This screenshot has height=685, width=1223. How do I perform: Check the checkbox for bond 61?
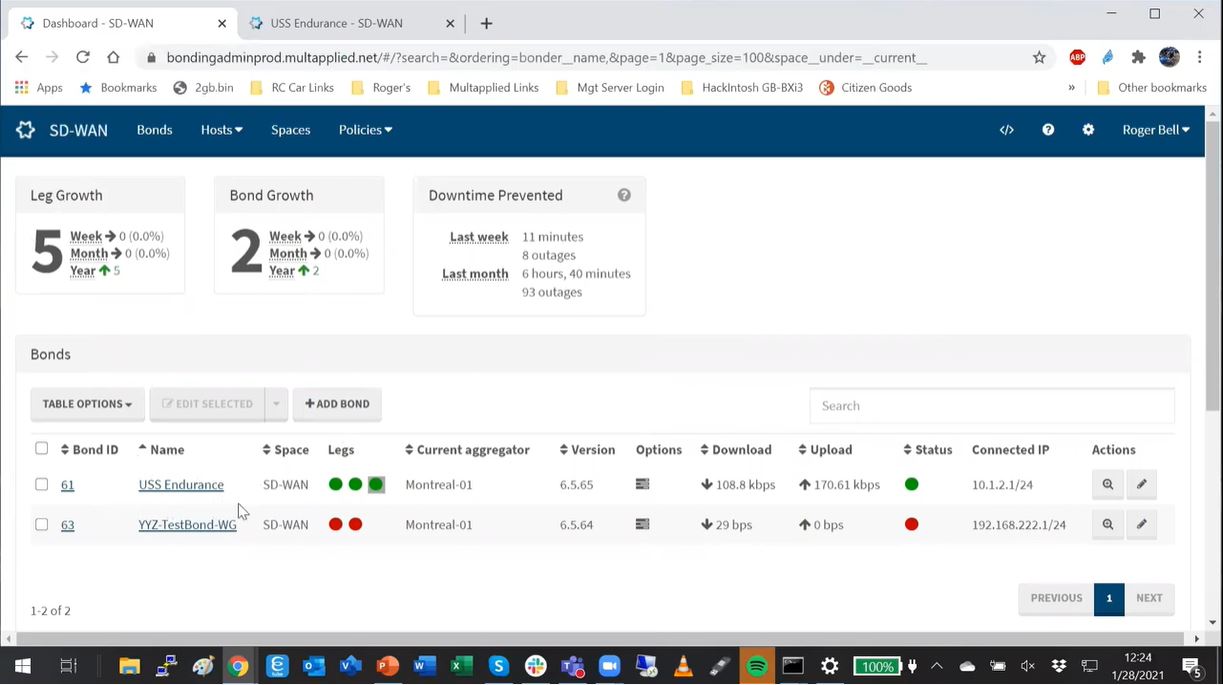(41, 484)
